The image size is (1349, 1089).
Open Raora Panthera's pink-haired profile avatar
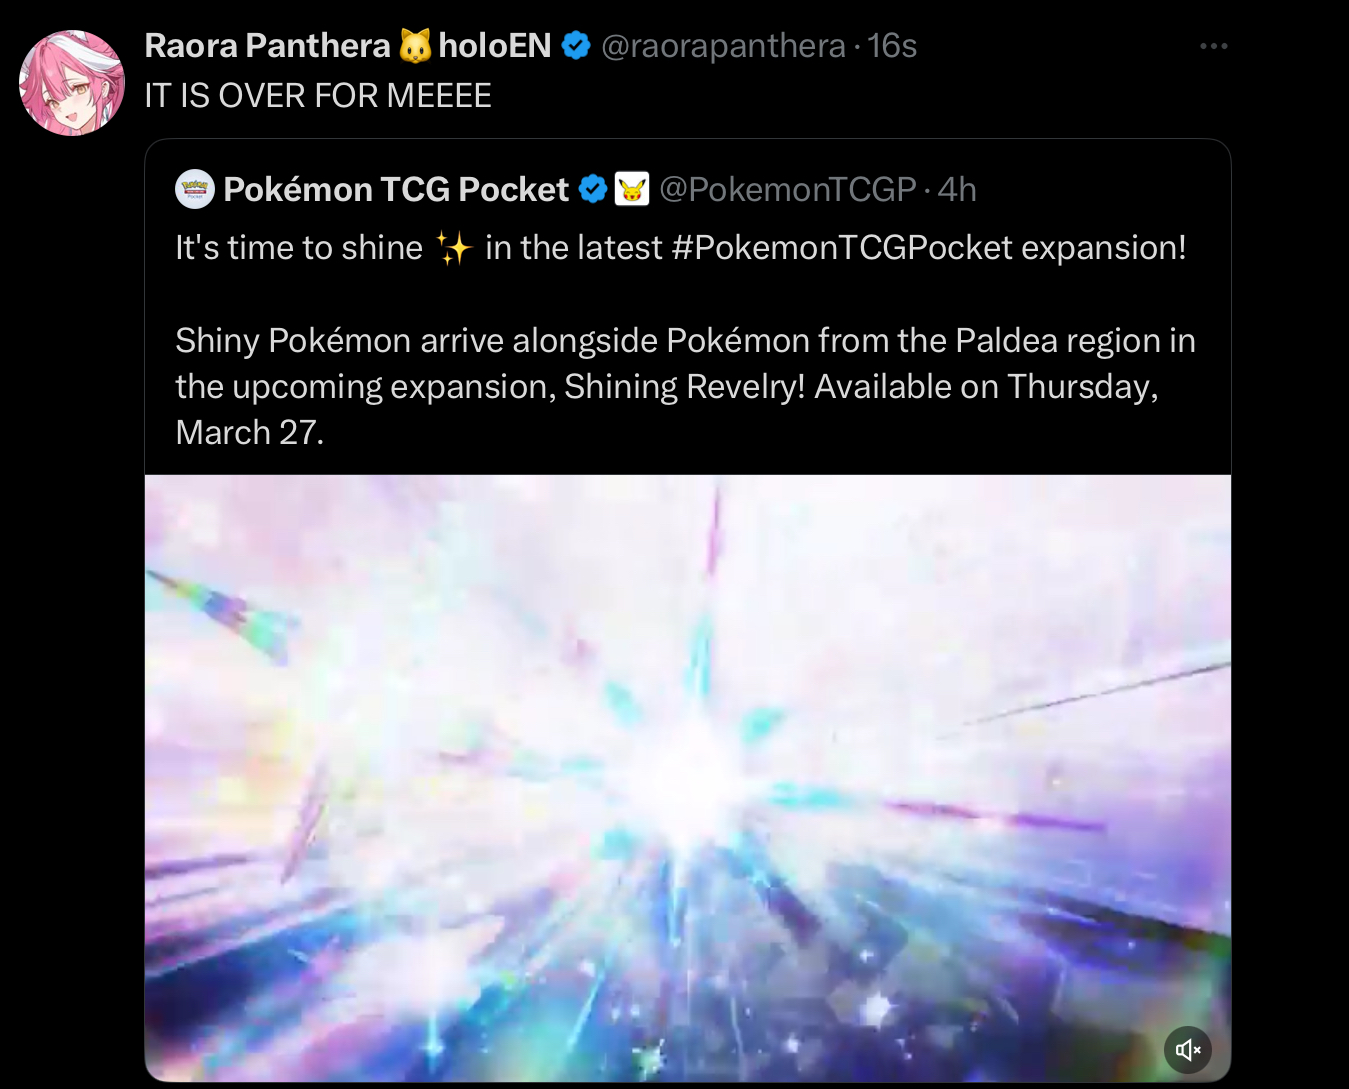pos(72,83)
